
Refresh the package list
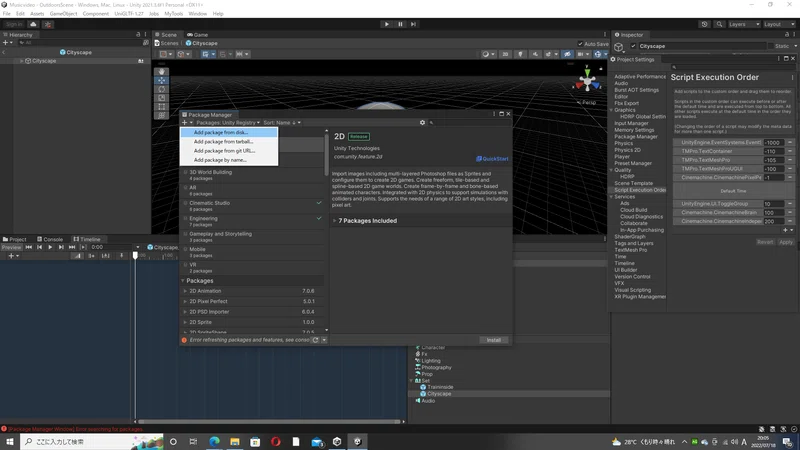[315, 340]
